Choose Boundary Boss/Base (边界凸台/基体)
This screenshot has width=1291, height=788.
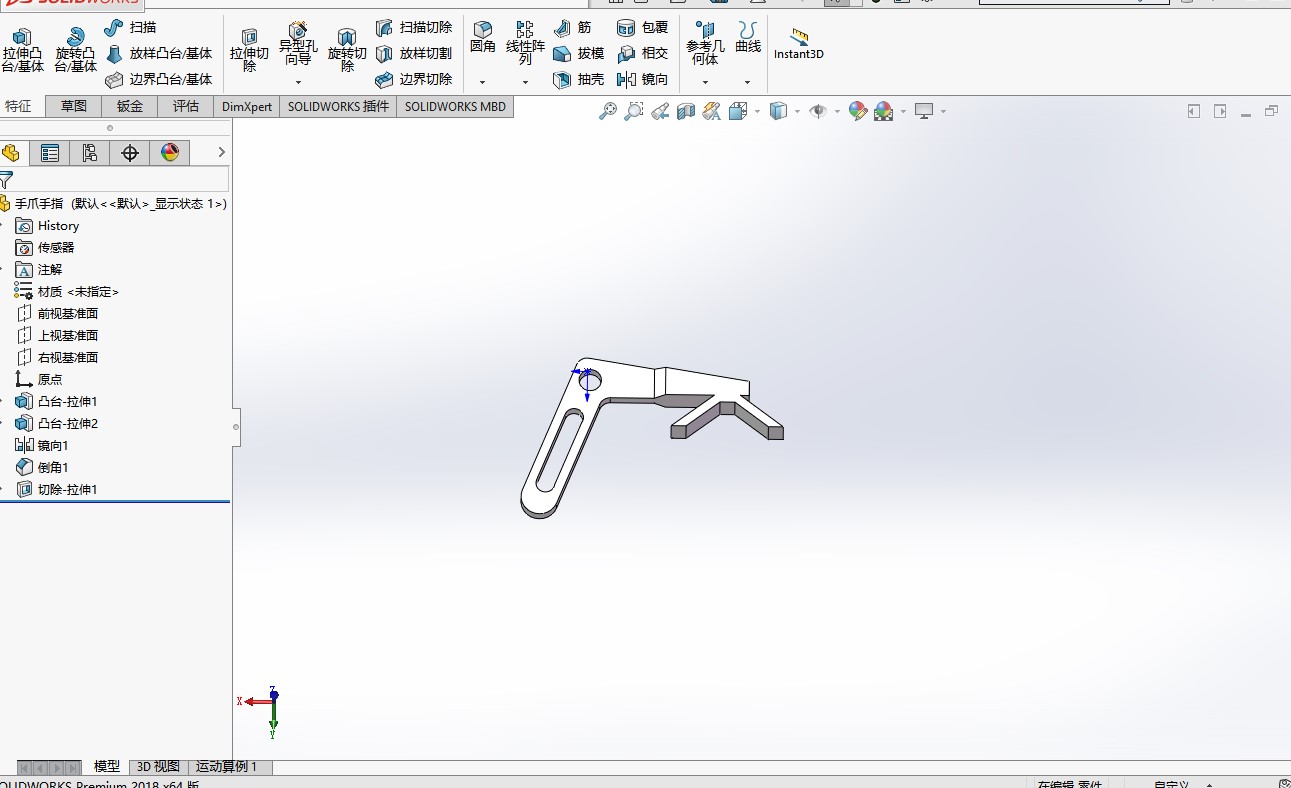coord(159,79)
